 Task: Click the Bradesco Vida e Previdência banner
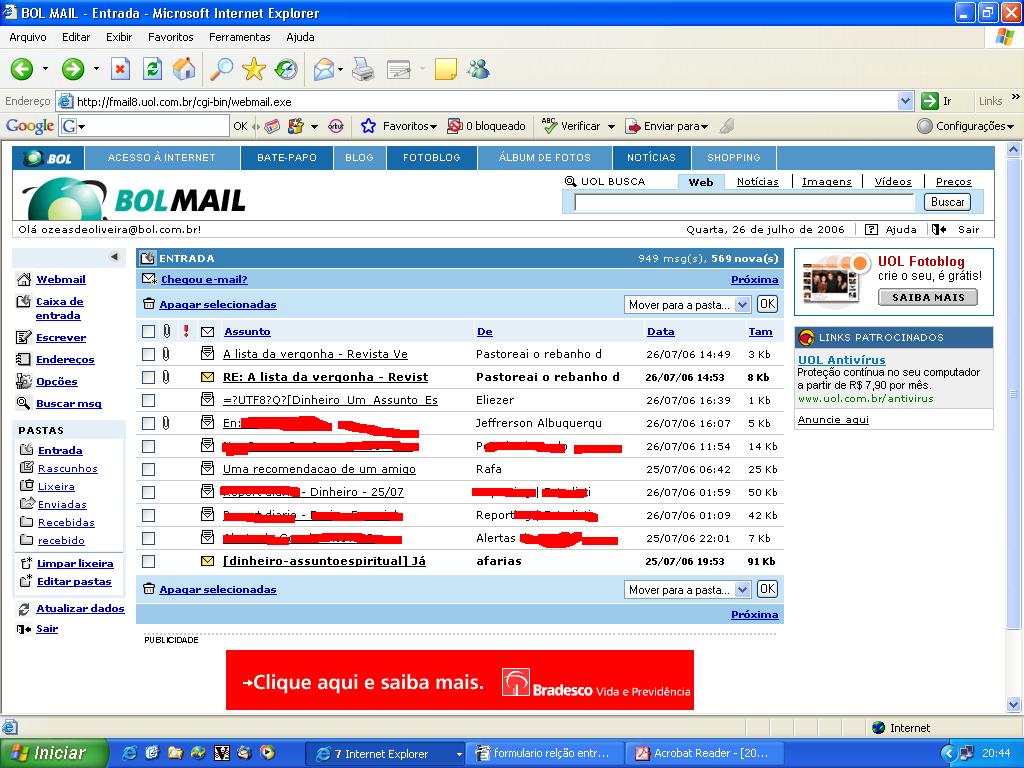click(x=460, y=680)
